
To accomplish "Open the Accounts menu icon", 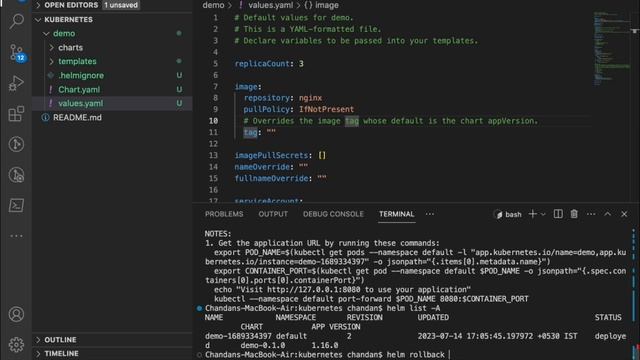I will (16, 314).
